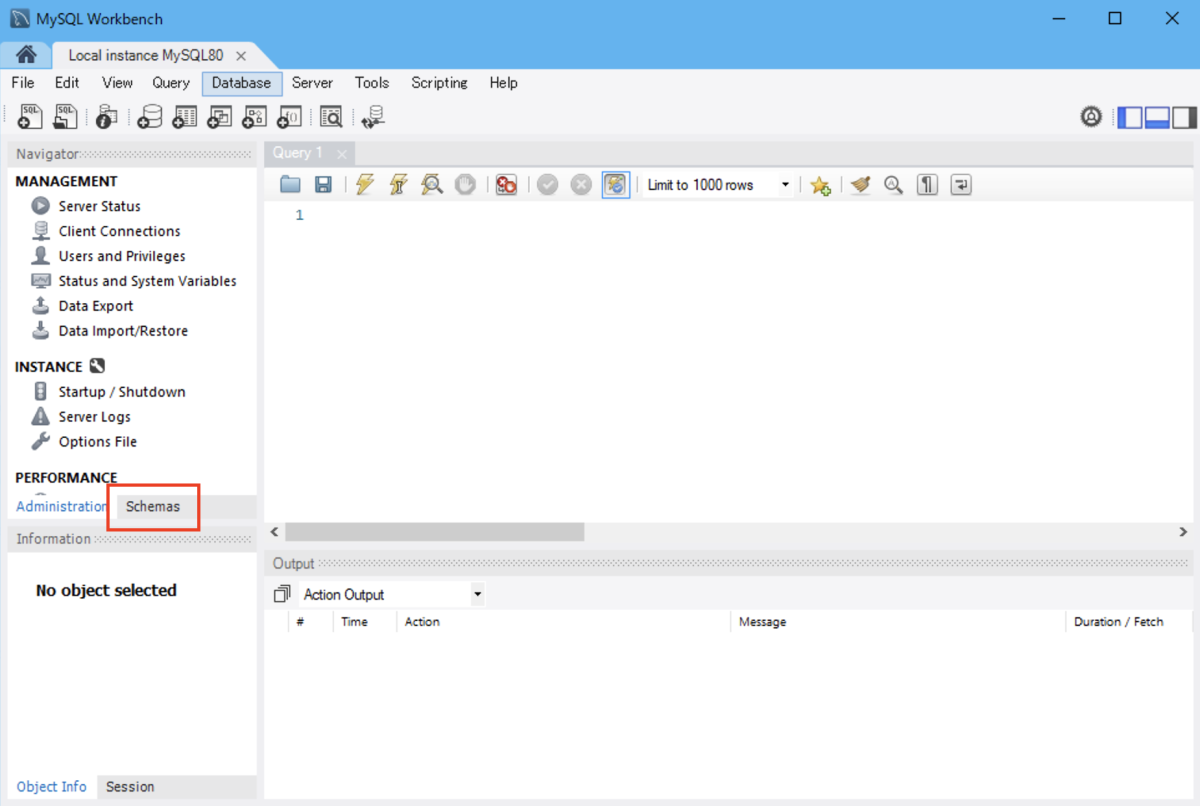Toggle stop script on error icon

click(506, 184)
